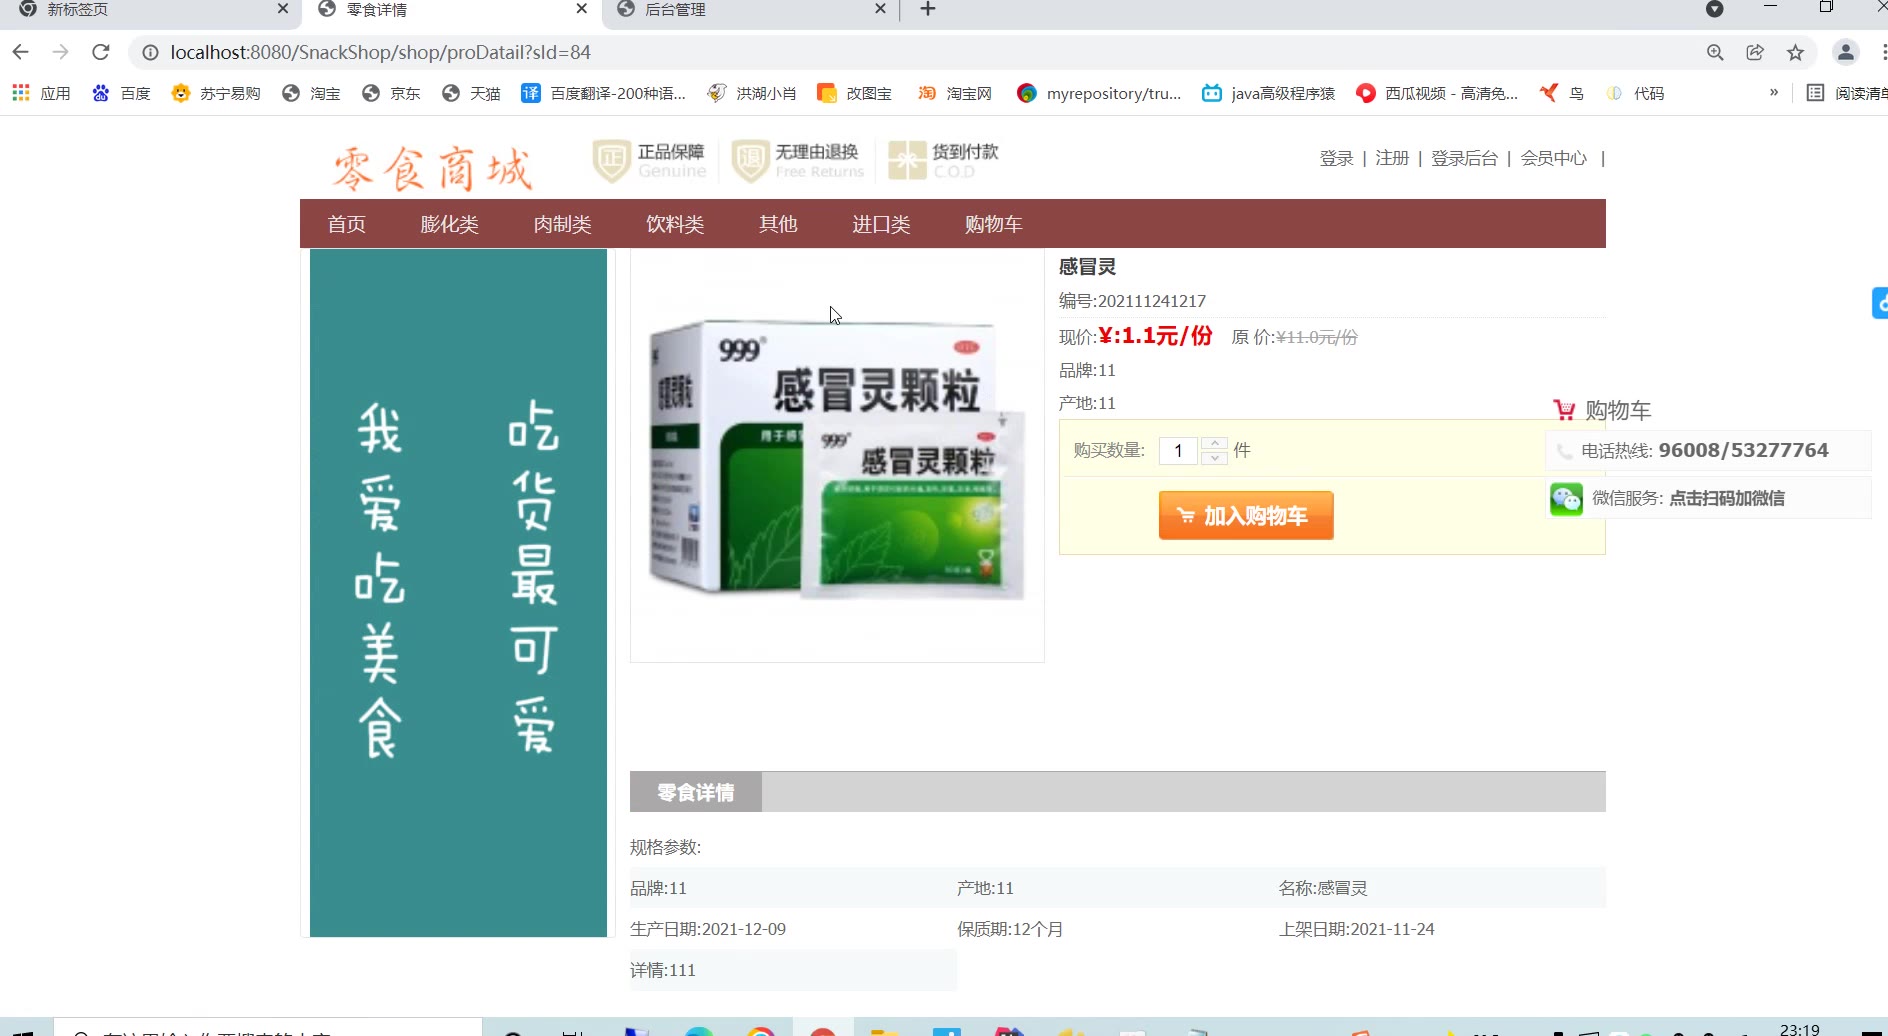Screen dimensions: 1888x1036
Task: Click the 货到付款 gift icon
Action: pos(907,160)
